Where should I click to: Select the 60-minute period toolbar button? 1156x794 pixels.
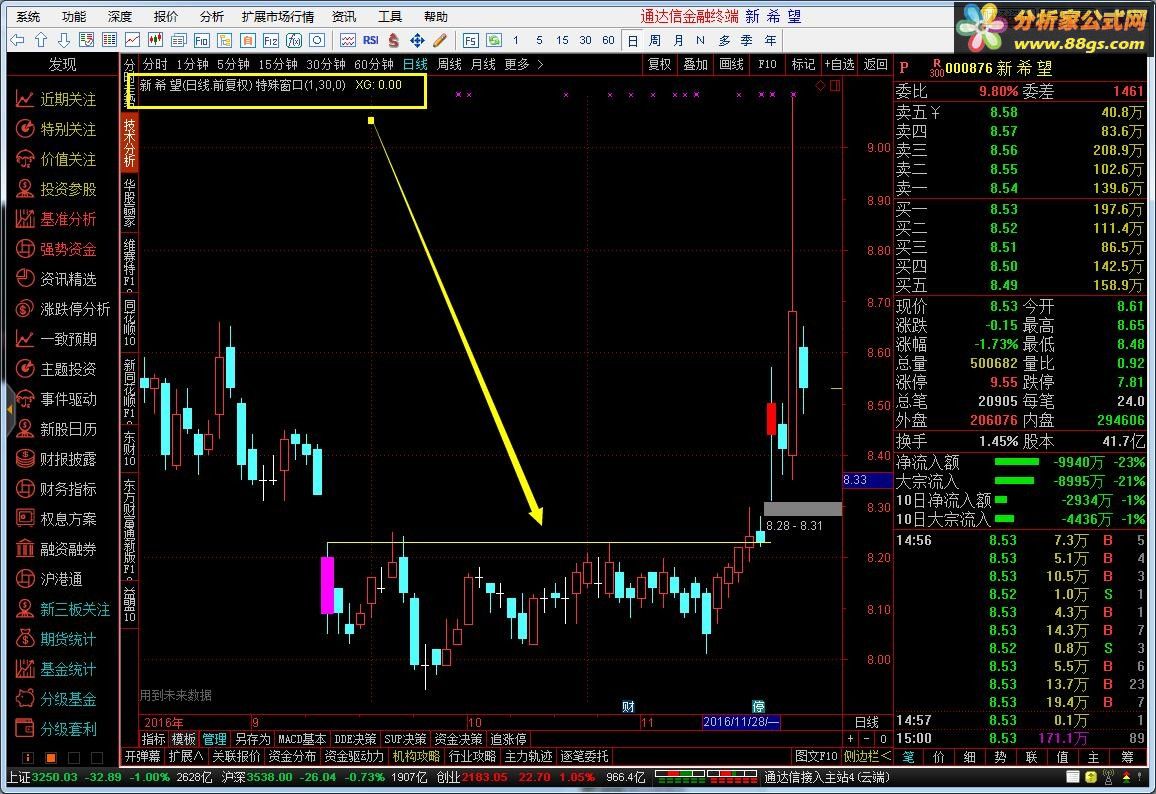pyautogui.click(x=608, y=40)
